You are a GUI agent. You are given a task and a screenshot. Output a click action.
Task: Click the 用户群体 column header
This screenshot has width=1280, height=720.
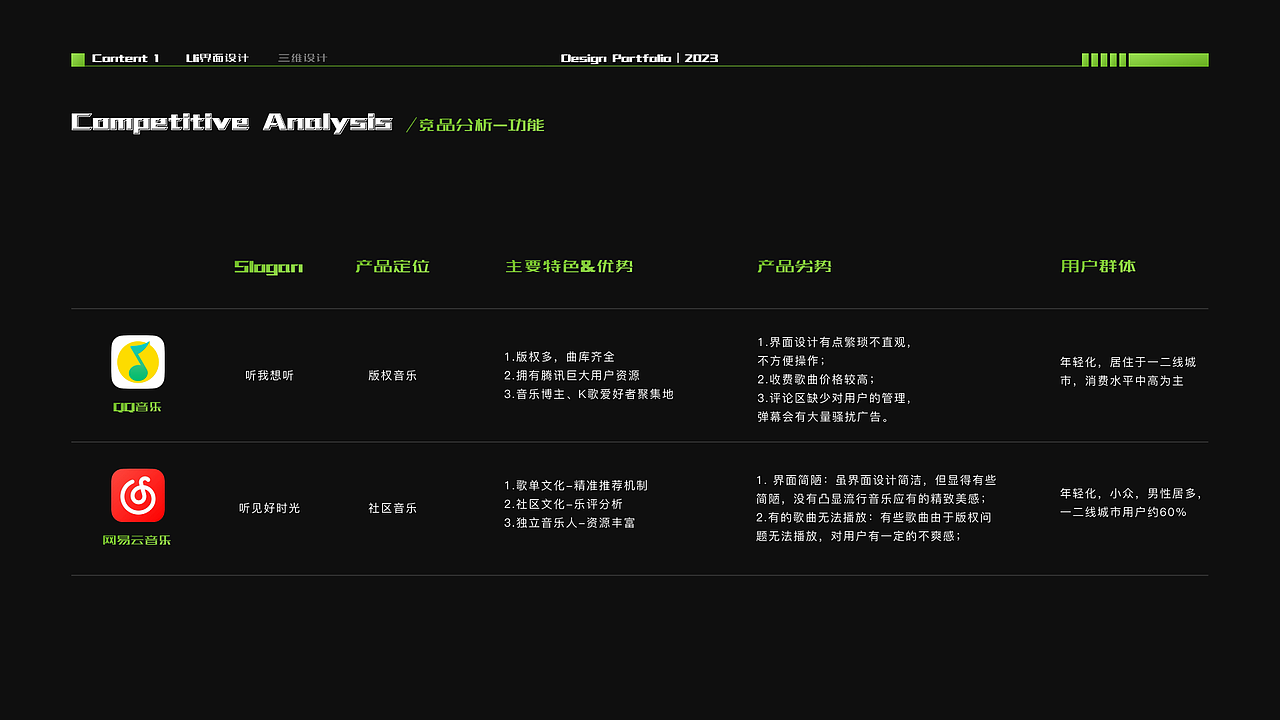(x=1098, y=267)
